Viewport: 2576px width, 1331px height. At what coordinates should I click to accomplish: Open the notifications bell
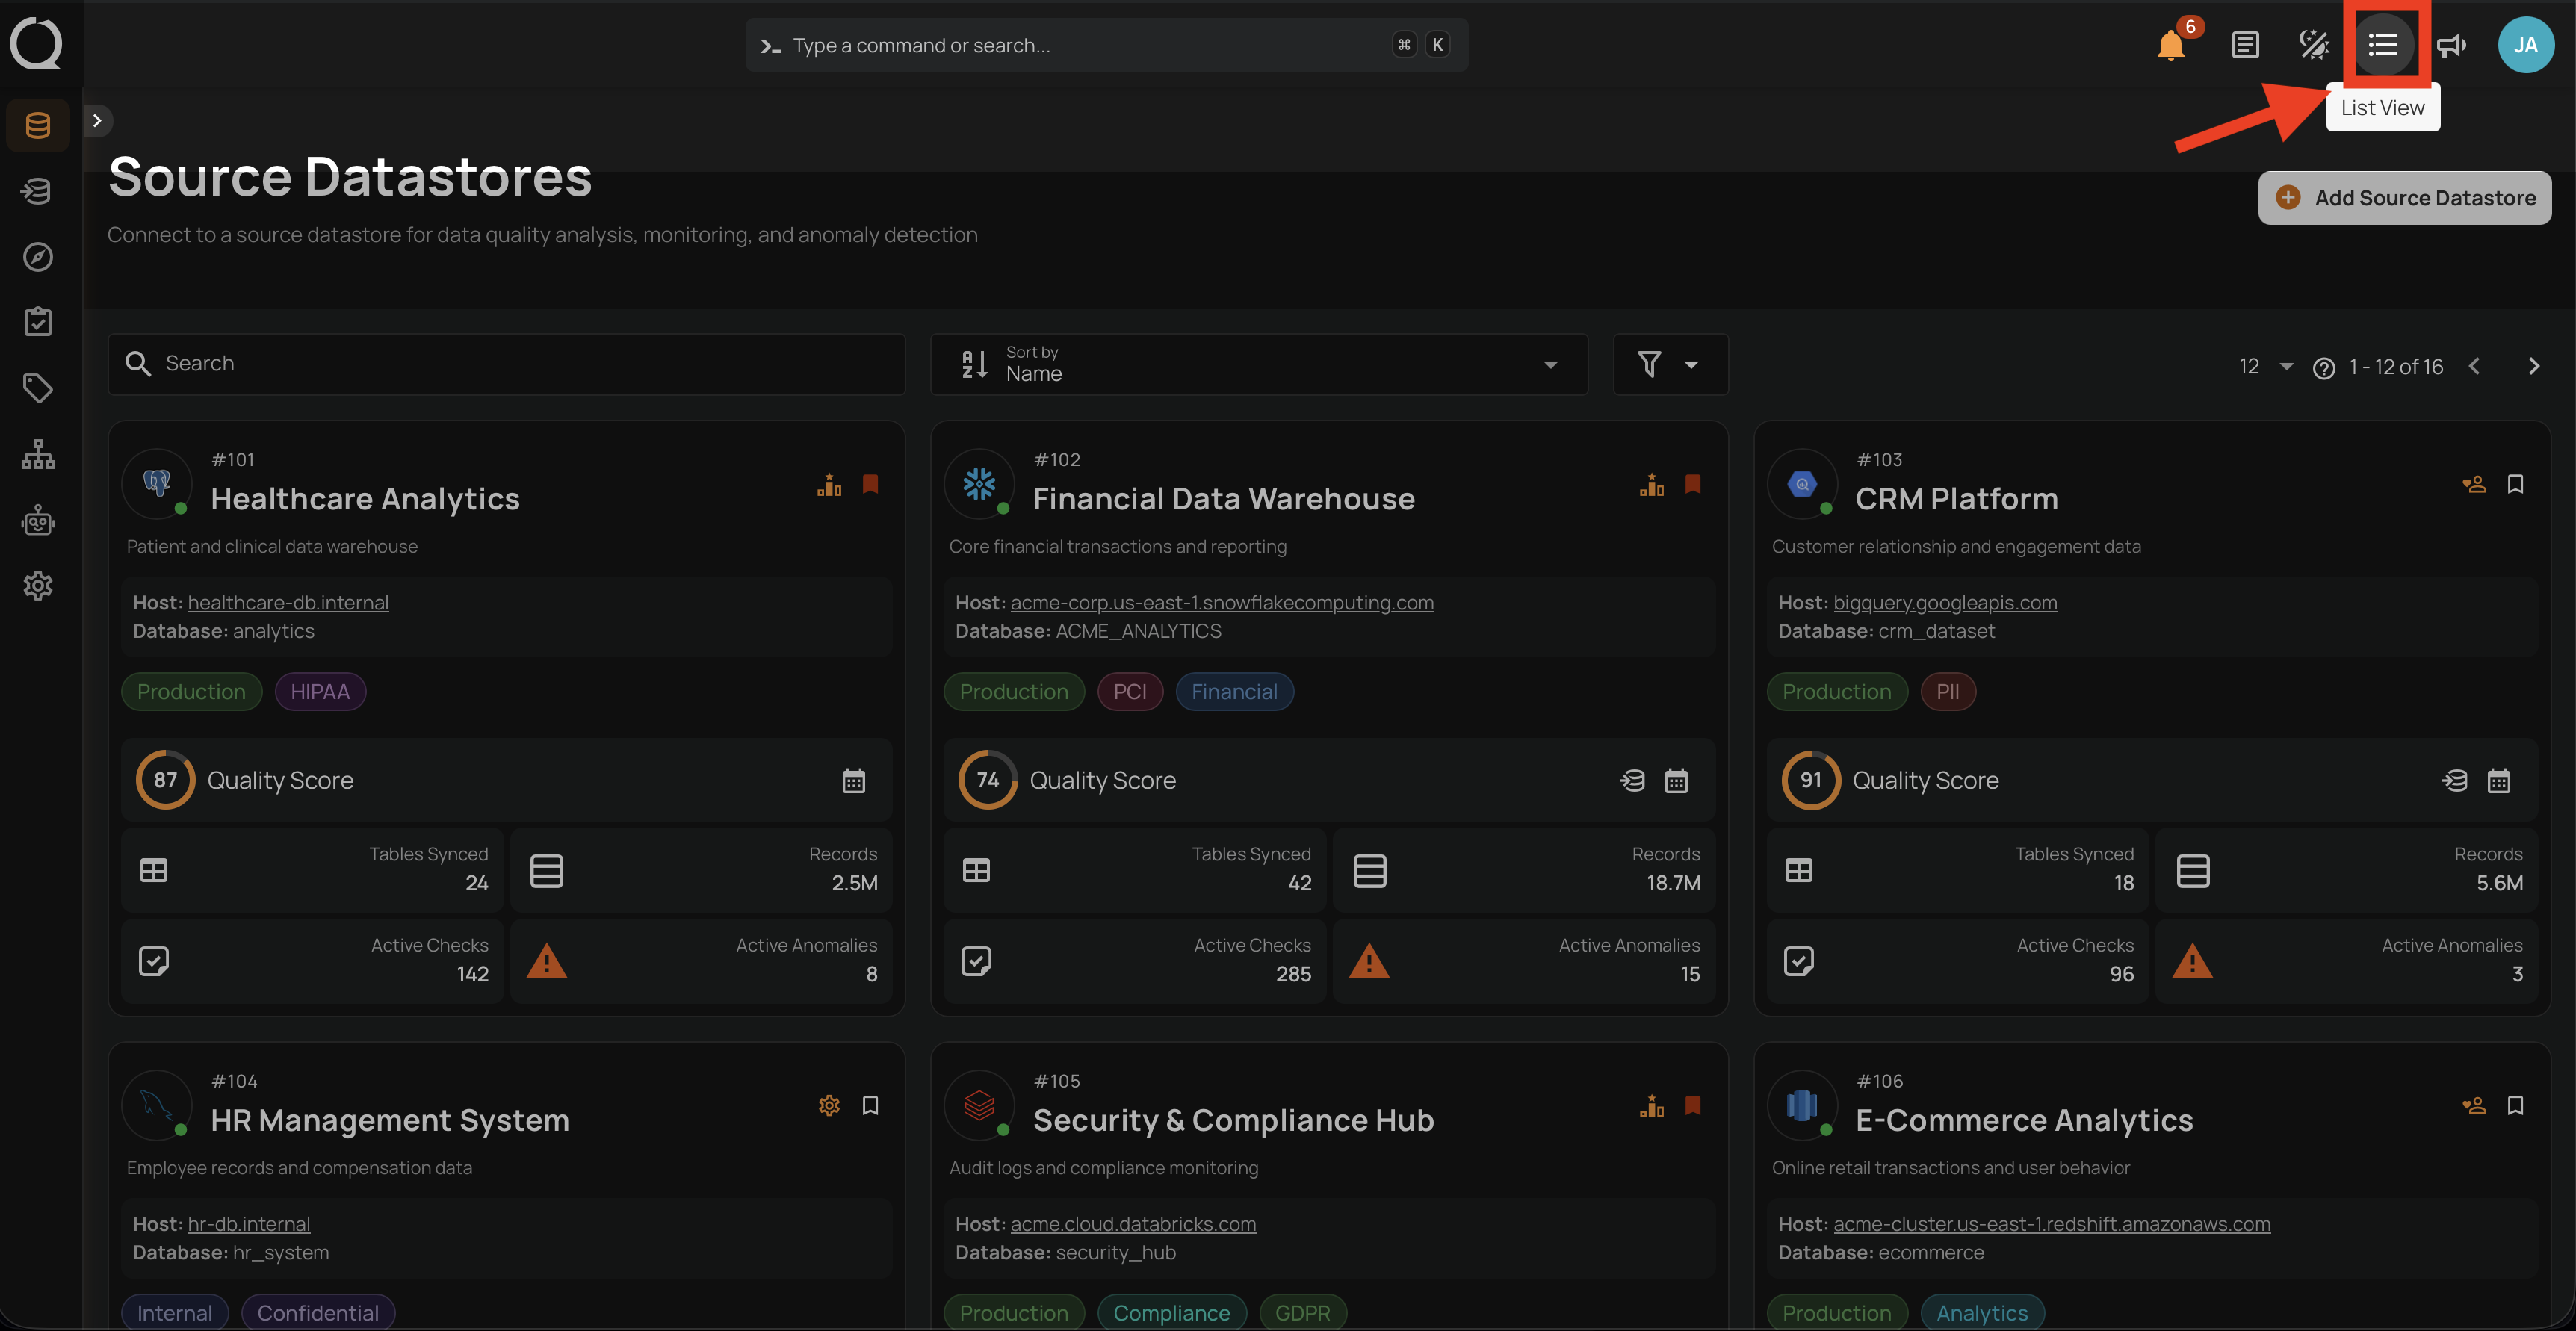2171,45
